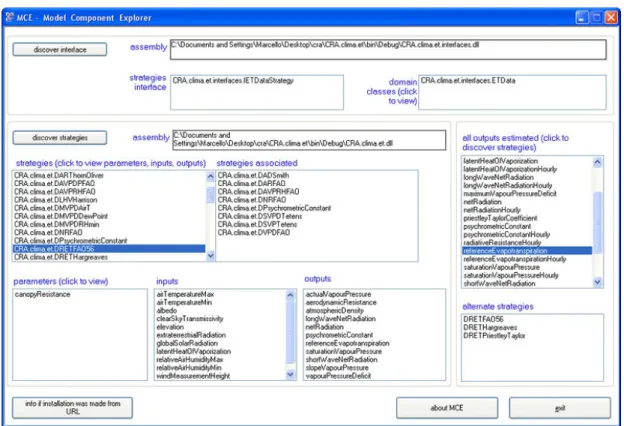The height and width of the screenshot is (426, 624).
Task: Select psychrometricConstantHourly in all outputs
Action: [507, 234]
